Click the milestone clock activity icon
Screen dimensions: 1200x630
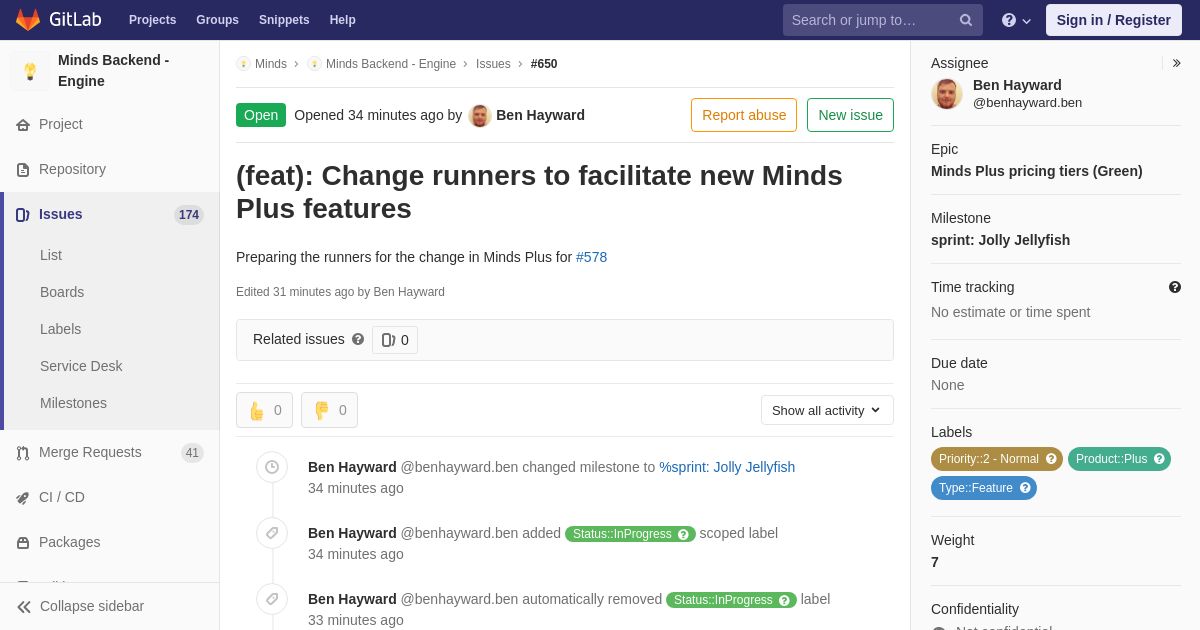point(272,467)
